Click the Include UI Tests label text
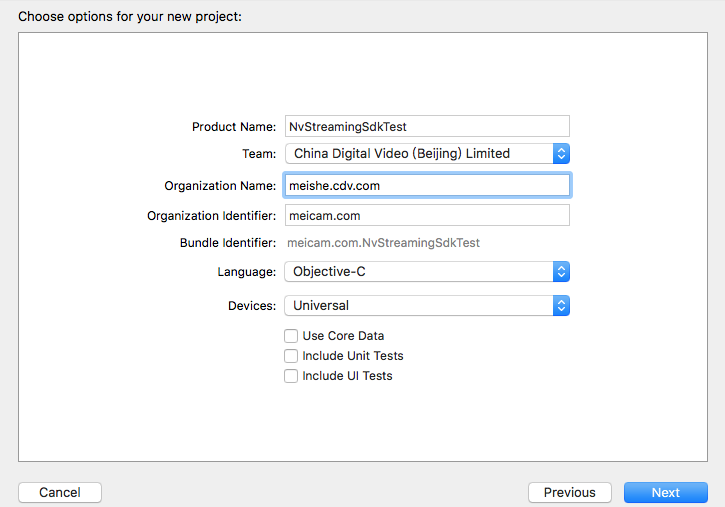 347,376
